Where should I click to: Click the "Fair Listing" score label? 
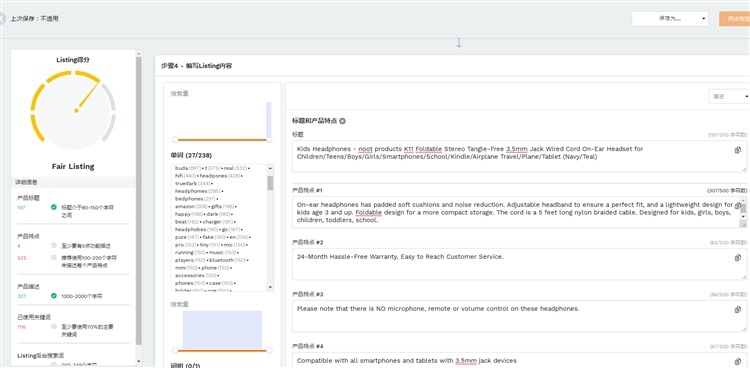[73, 167]
